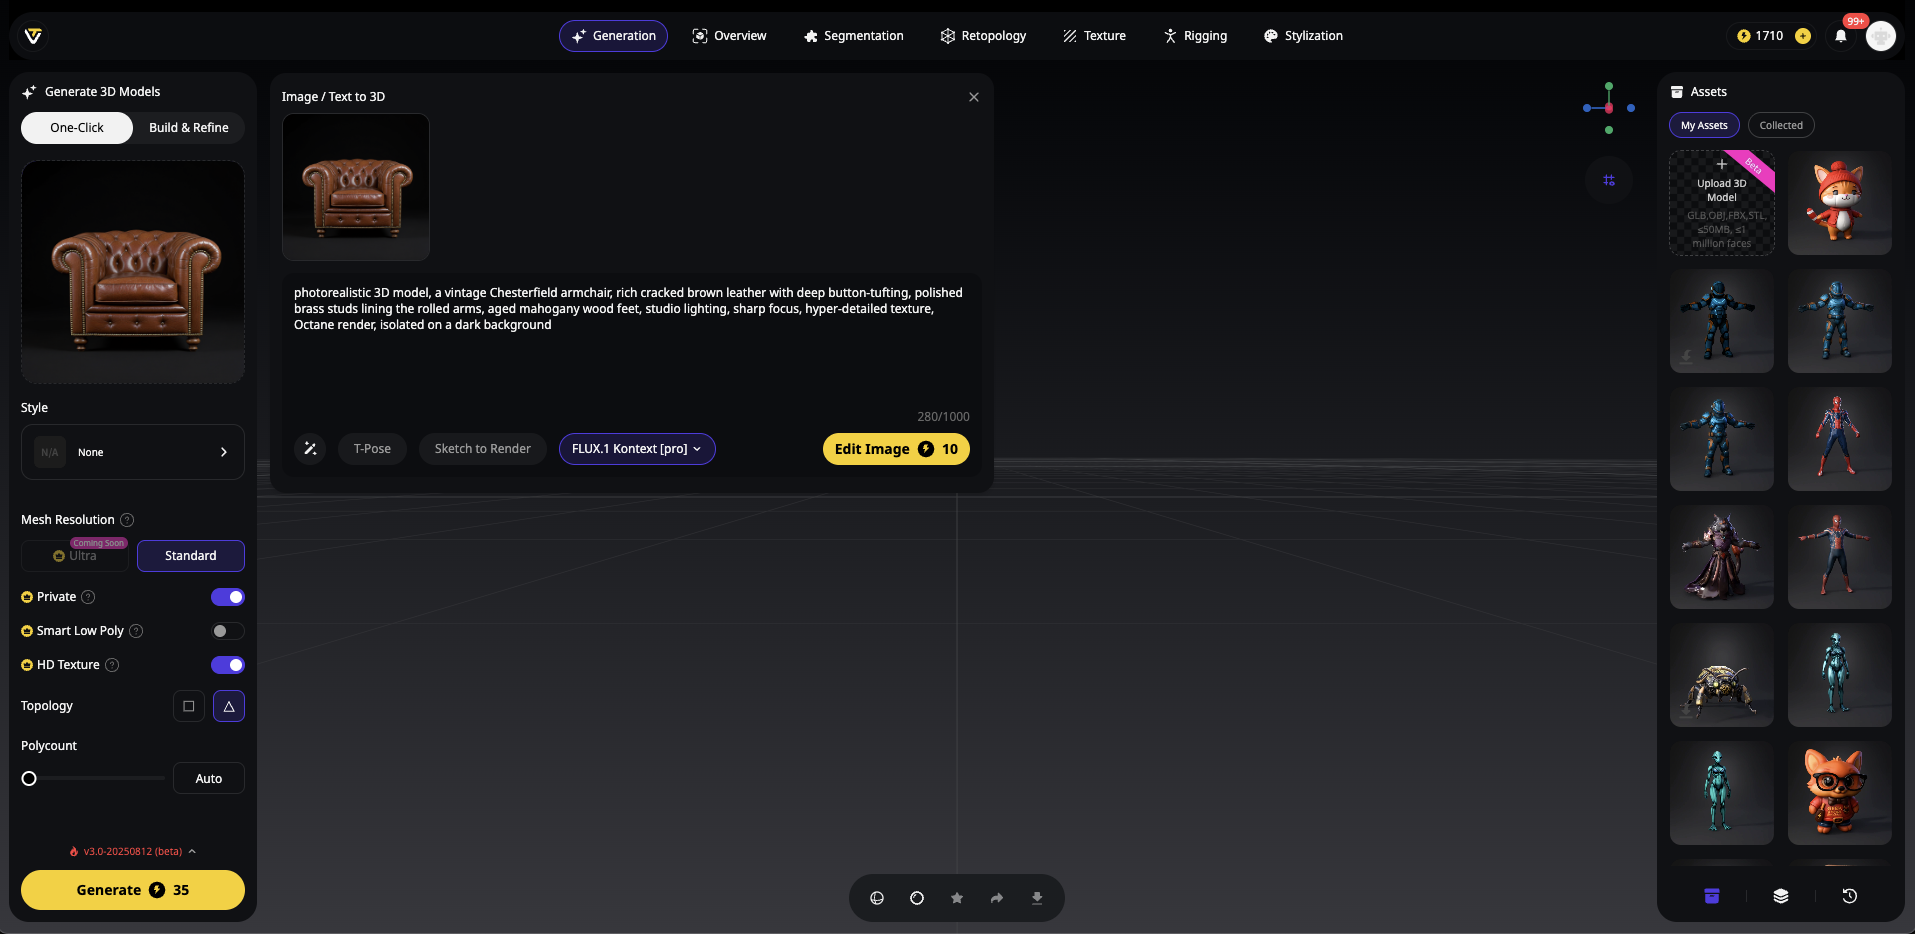This screenshot has width=1915, height=934.
Task: Open the history clock icon in Assets panel
Action: 1849,896
